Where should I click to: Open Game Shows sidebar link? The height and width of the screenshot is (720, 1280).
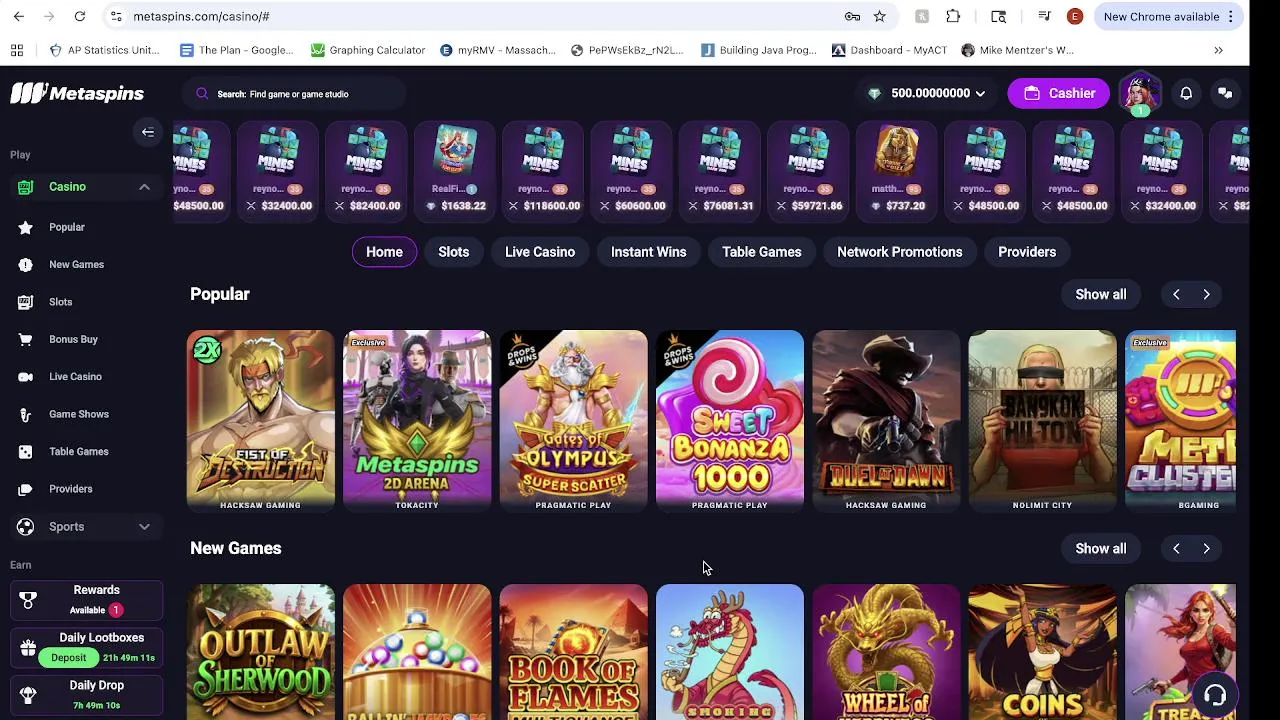79,414
